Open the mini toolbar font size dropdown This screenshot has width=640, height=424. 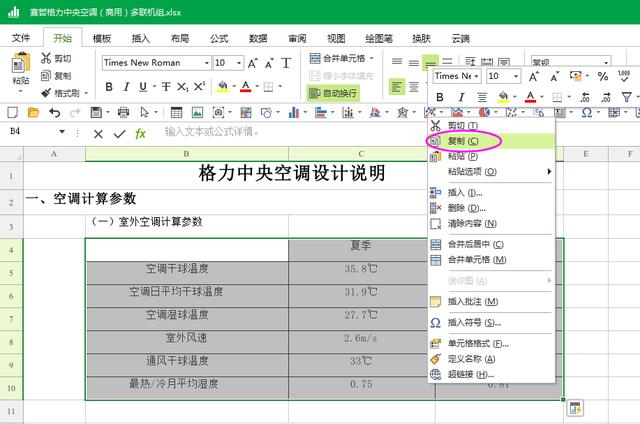pyautogui.click(x=516, y=76)
